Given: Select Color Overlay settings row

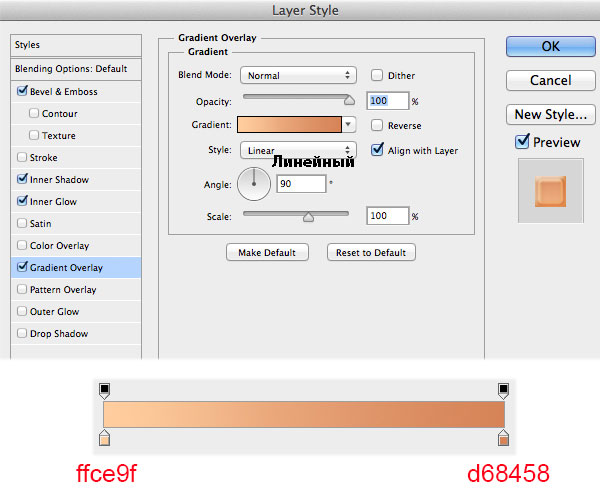Looking at the screenshot, I should (x=76, y=246).
